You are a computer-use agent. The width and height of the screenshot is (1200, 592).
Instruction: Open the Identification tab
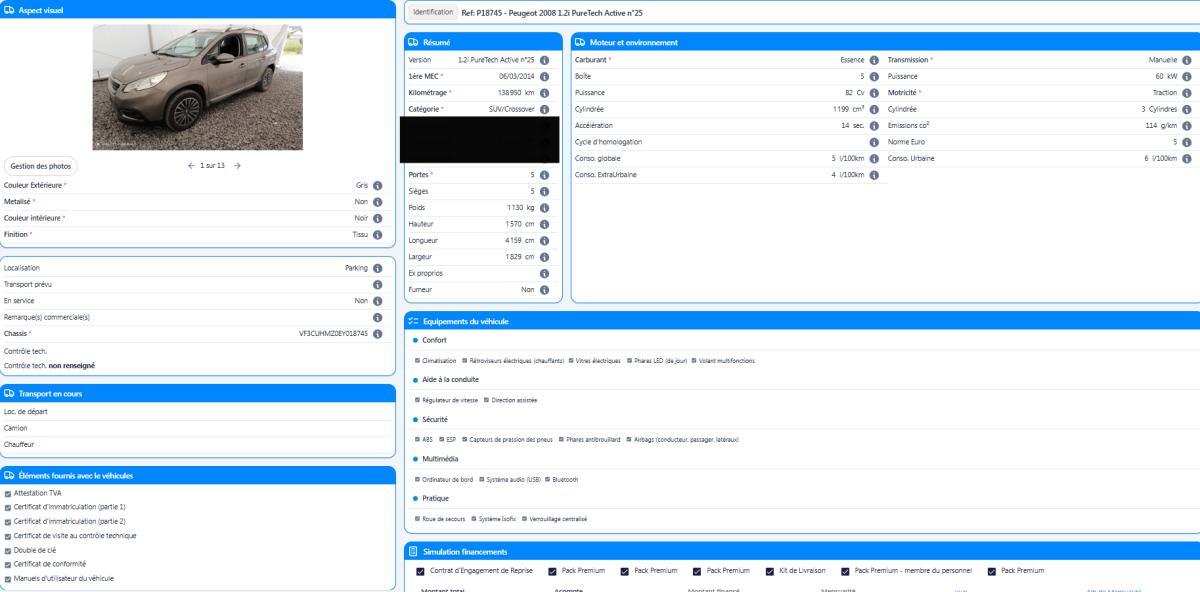[433, 13]
